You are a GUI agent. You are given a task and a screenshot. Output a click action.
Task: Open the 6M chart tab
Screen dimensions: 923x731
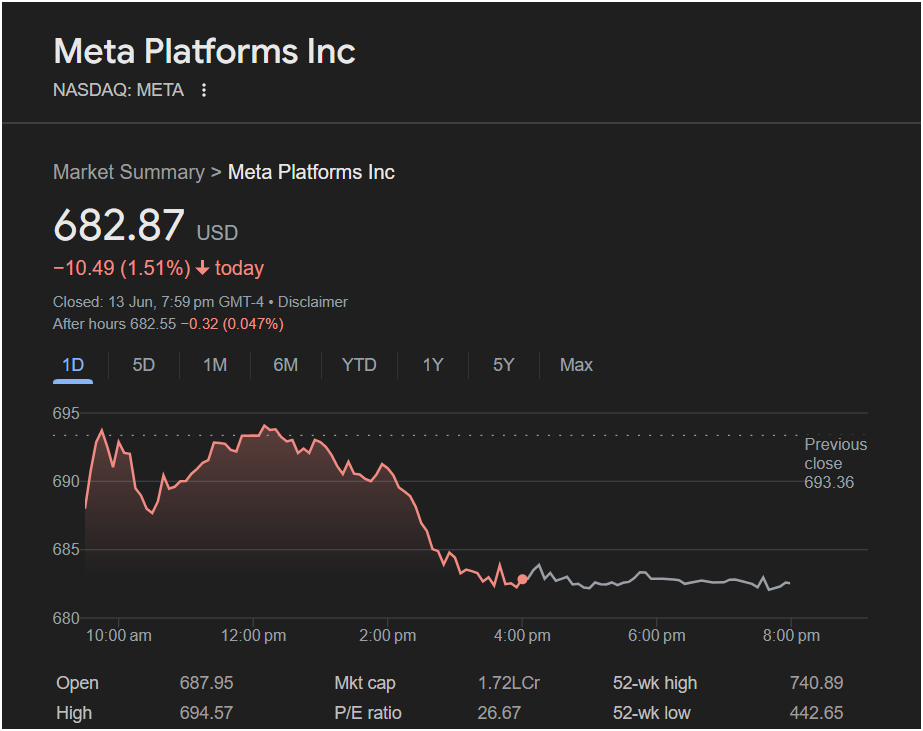(x=285, y=365)
